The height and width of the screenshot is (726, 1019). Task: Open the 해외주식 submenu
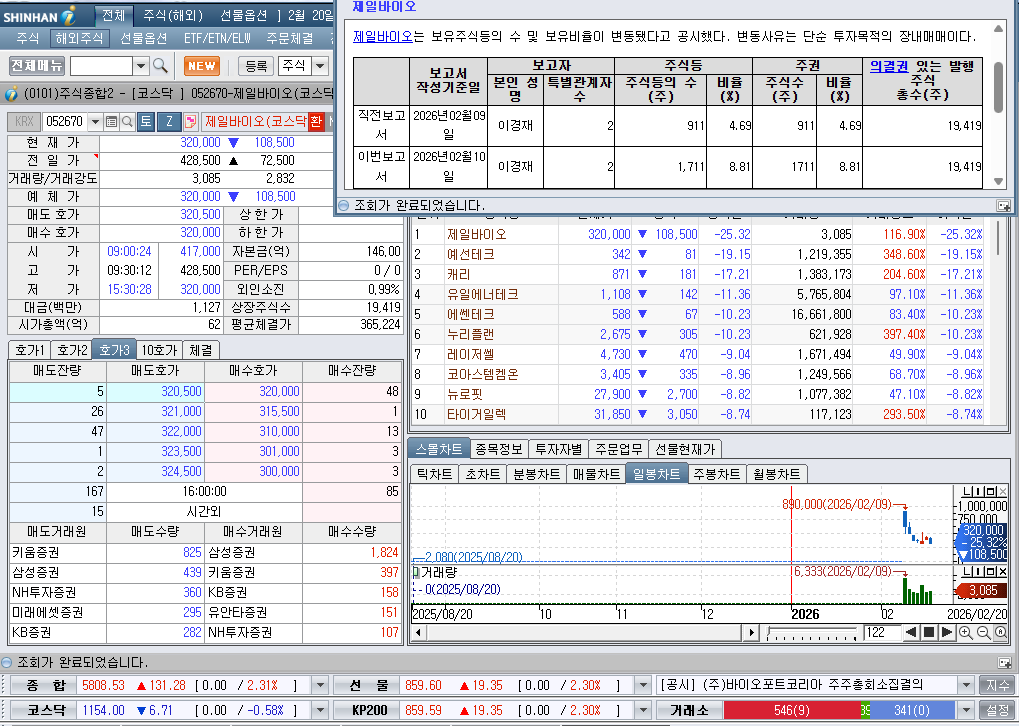tap(79, 38)
